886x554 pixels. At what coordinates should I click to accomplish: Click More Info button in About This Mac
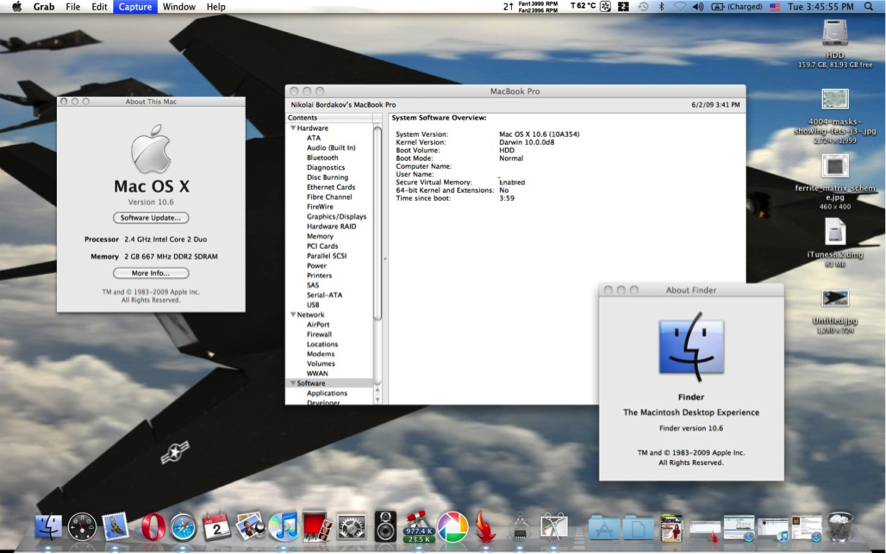point(151,273)
